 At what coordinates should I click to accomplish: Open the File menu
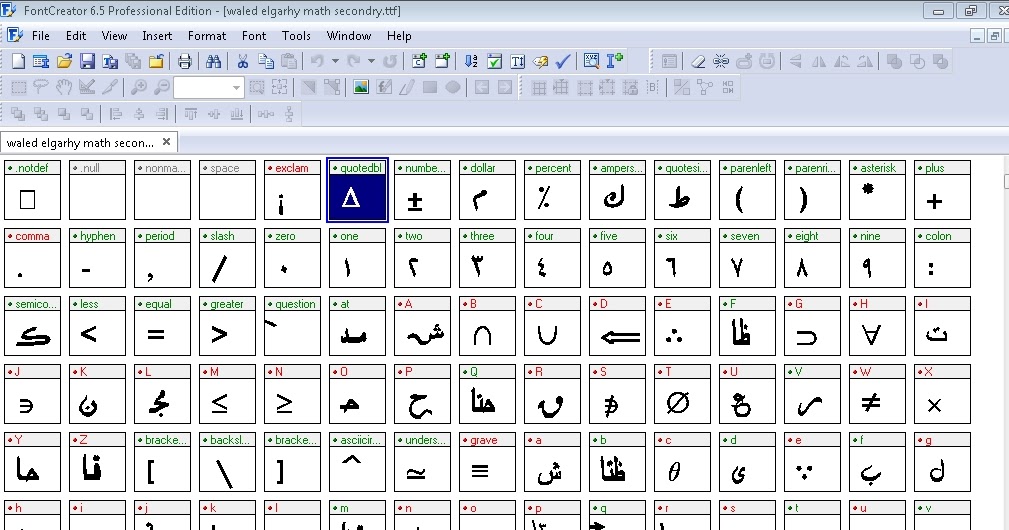click(41, 36)
